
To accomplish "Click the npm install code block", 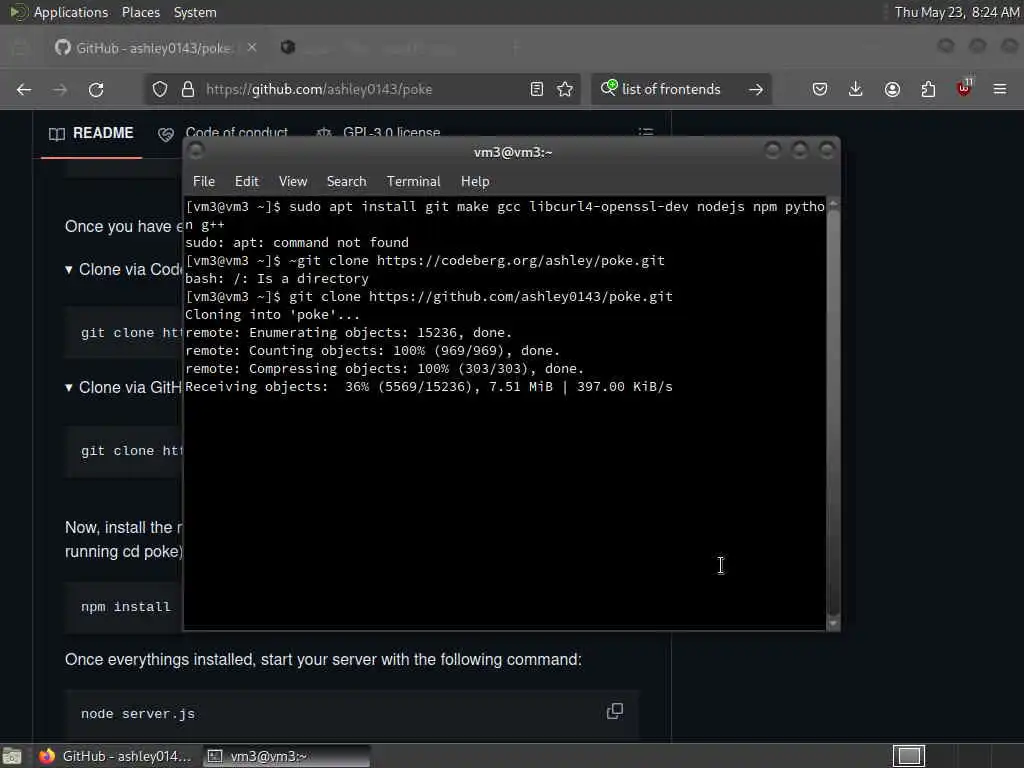I will click(x=124, y=607).
